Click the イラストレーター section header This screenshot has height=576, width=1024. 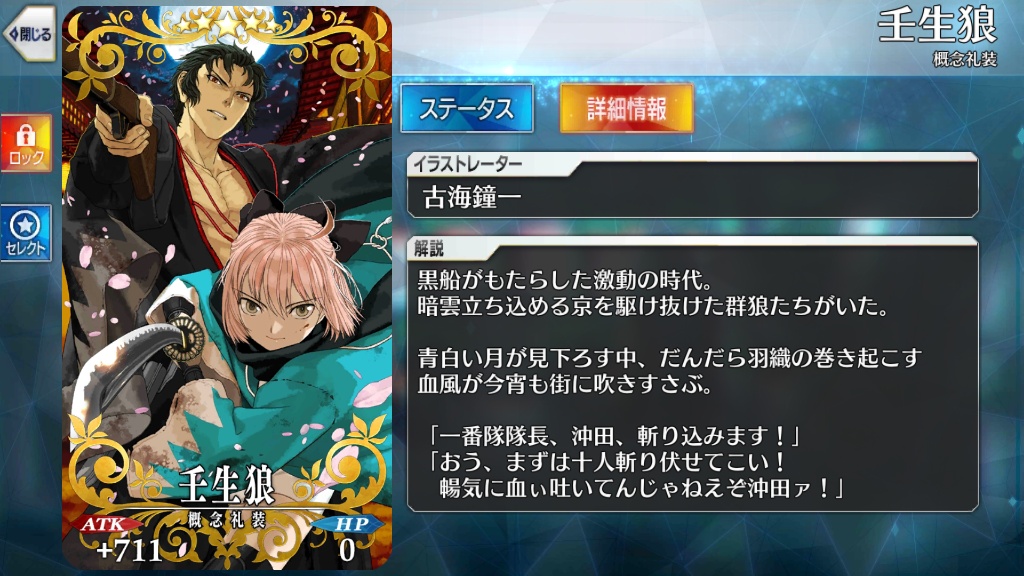click(468, 165)
